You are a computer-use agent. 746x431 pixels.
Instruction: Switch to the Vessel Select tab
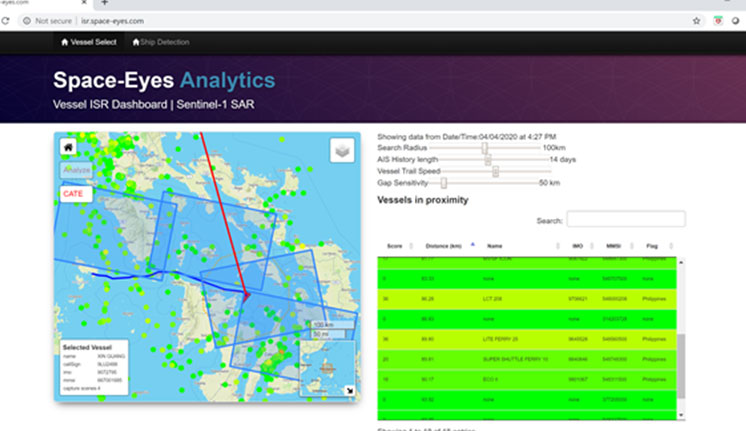[89, 42]
